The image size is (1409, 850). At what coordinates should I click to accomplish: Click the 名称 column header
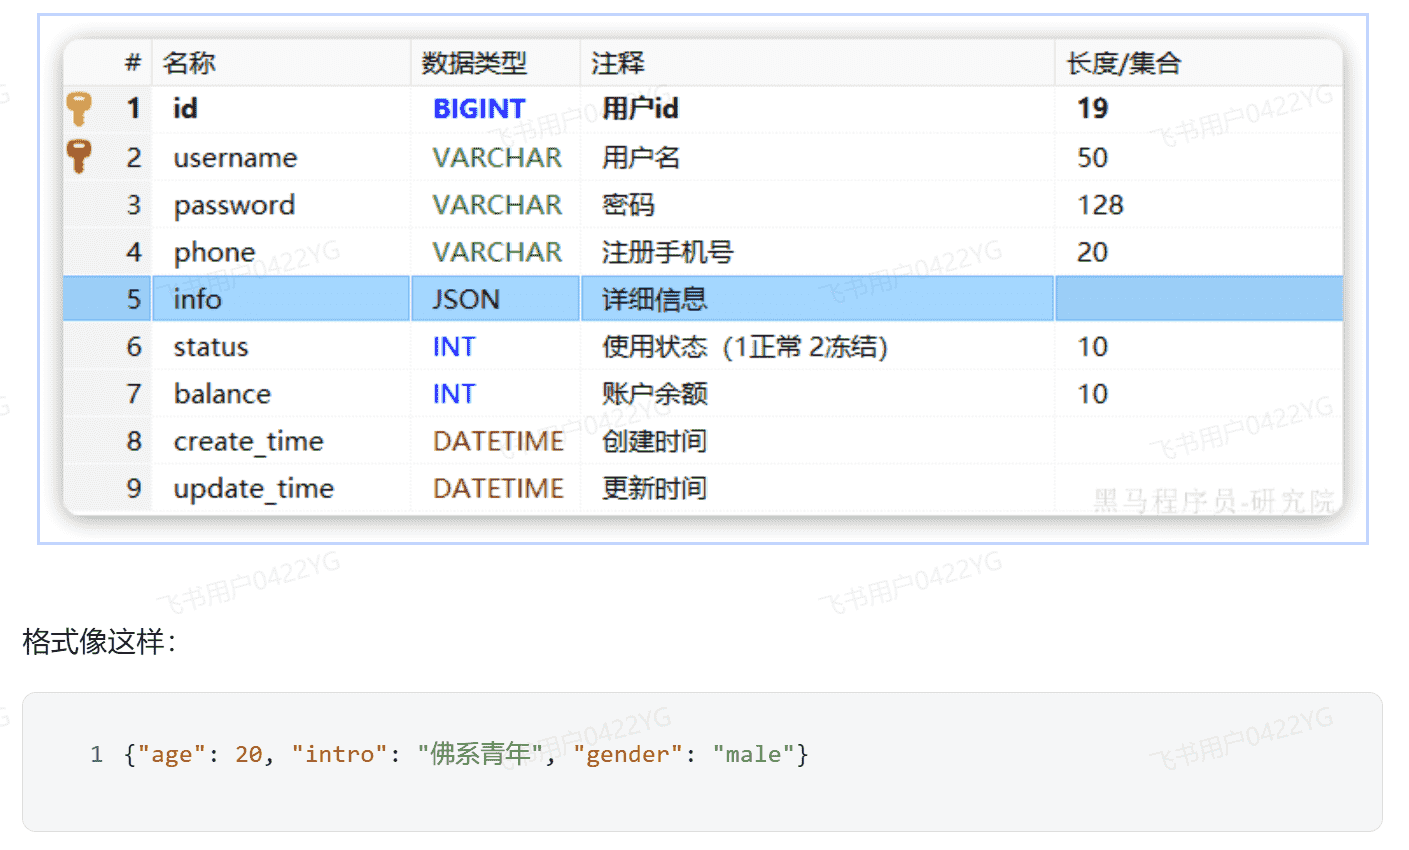(x=189, y=64)
